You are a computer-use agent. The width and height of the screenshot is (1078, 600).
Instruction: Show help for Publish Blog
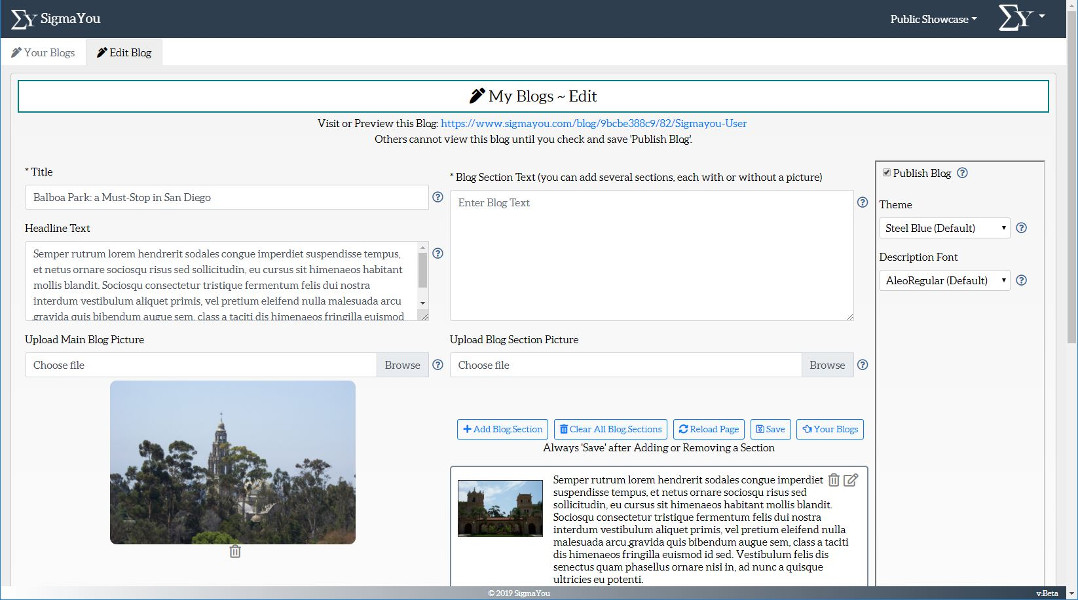[962, 173]
